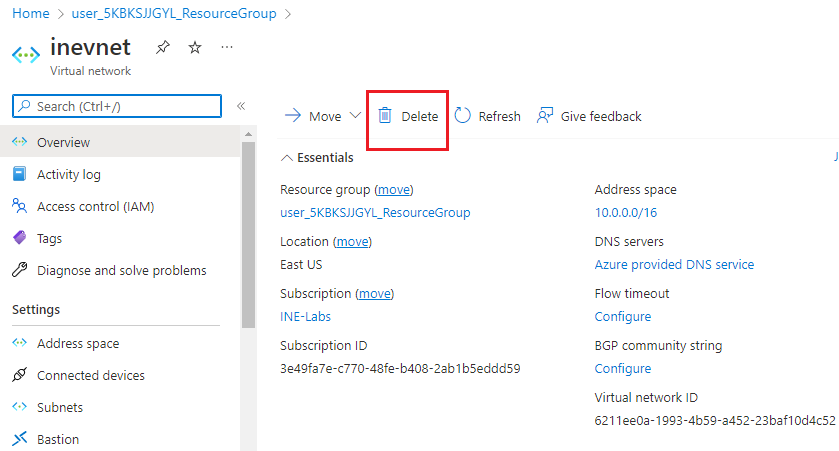Pin the inevnet resource to dashboard
Screen dimensions: 839x451
pos(162,47)
